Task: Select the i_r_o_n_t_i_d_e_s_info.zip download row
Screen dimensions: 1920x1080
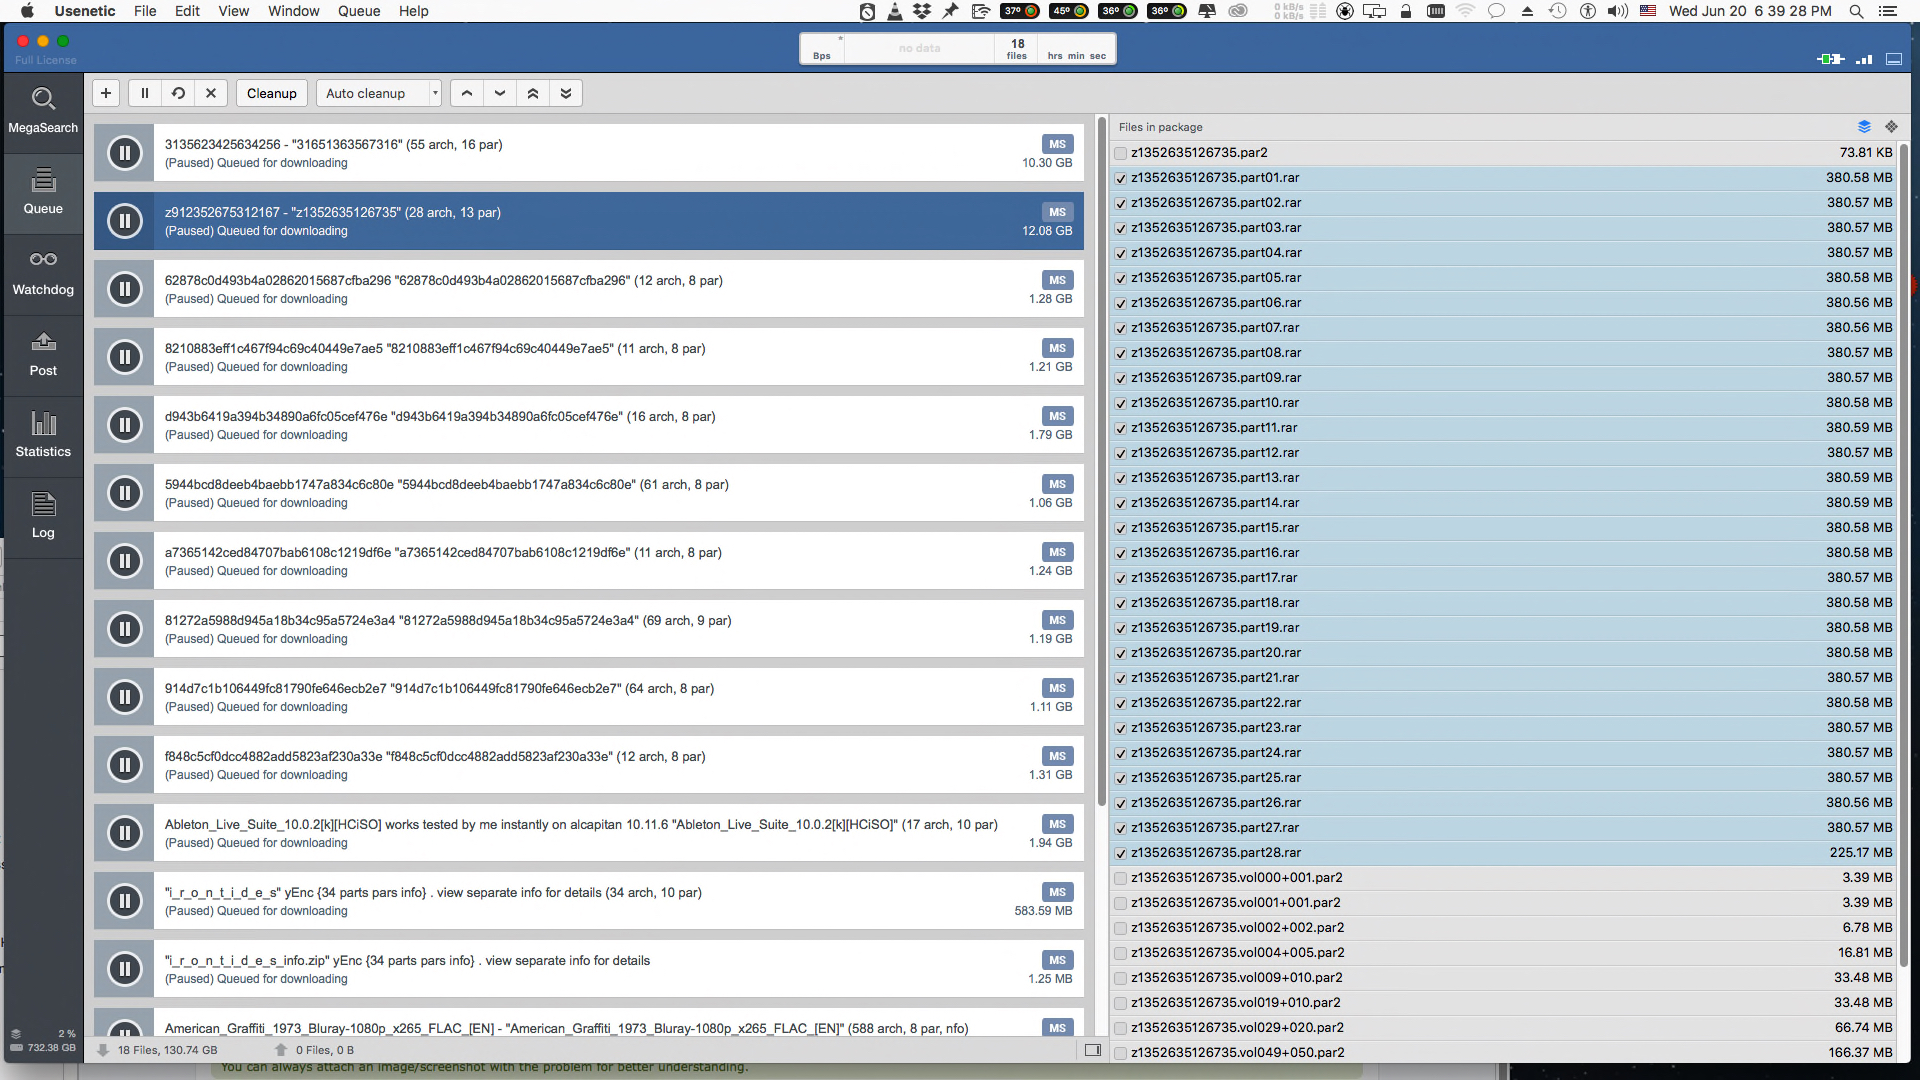Action: [588, 969]
